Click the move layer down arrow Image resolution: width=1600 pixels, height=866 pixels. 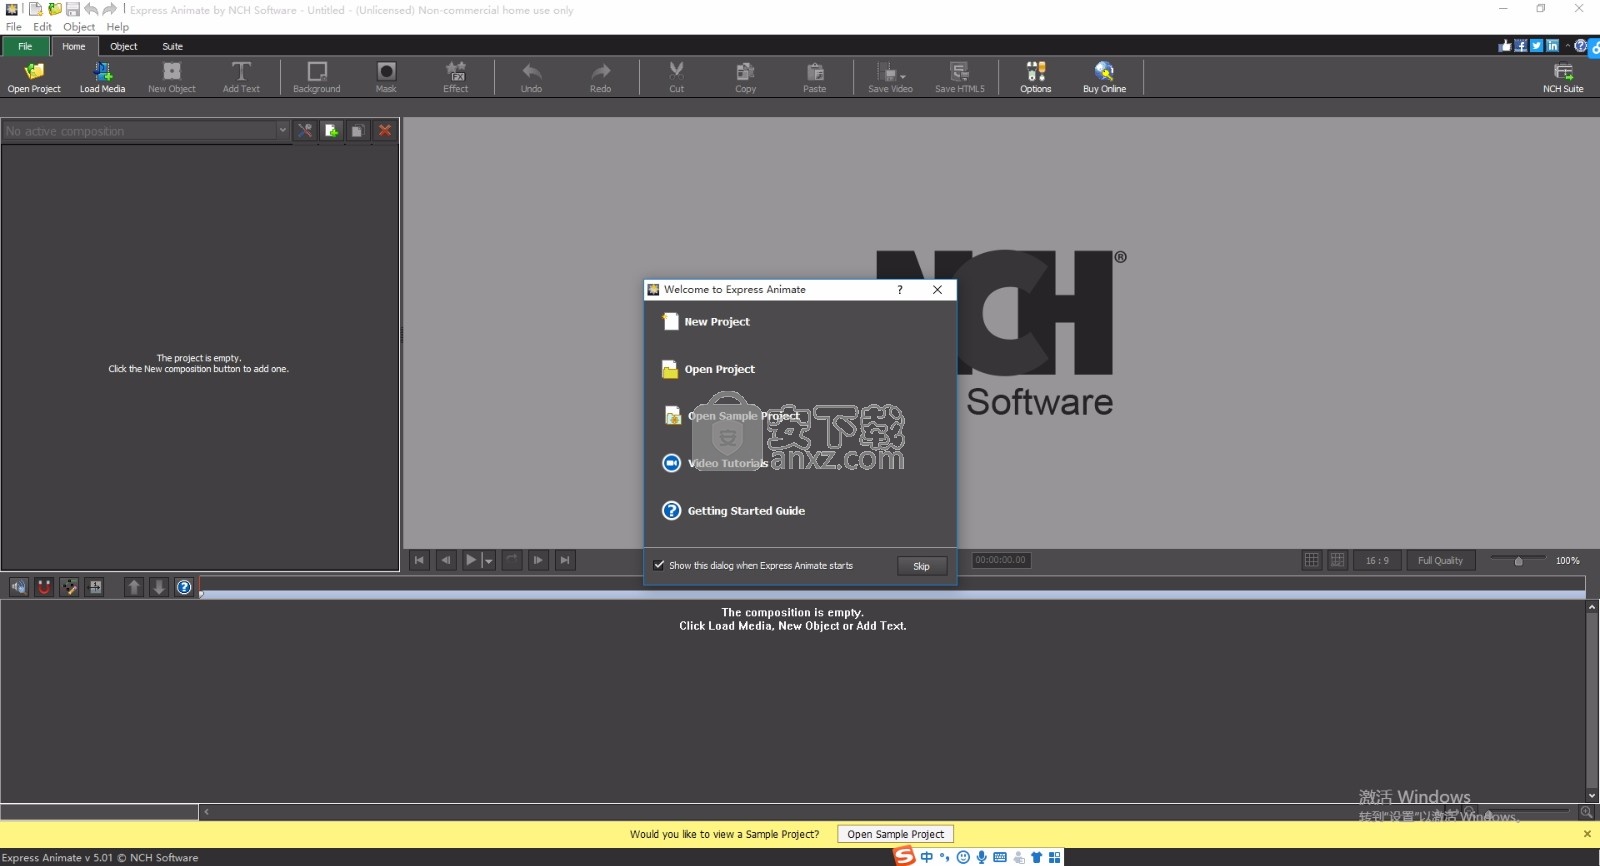pyautogui.click(x=159, y=587)
